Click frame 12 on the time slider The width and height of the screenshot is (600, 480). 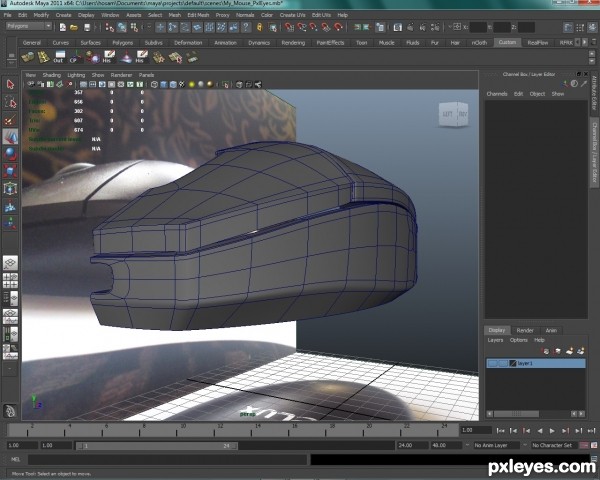215,431
